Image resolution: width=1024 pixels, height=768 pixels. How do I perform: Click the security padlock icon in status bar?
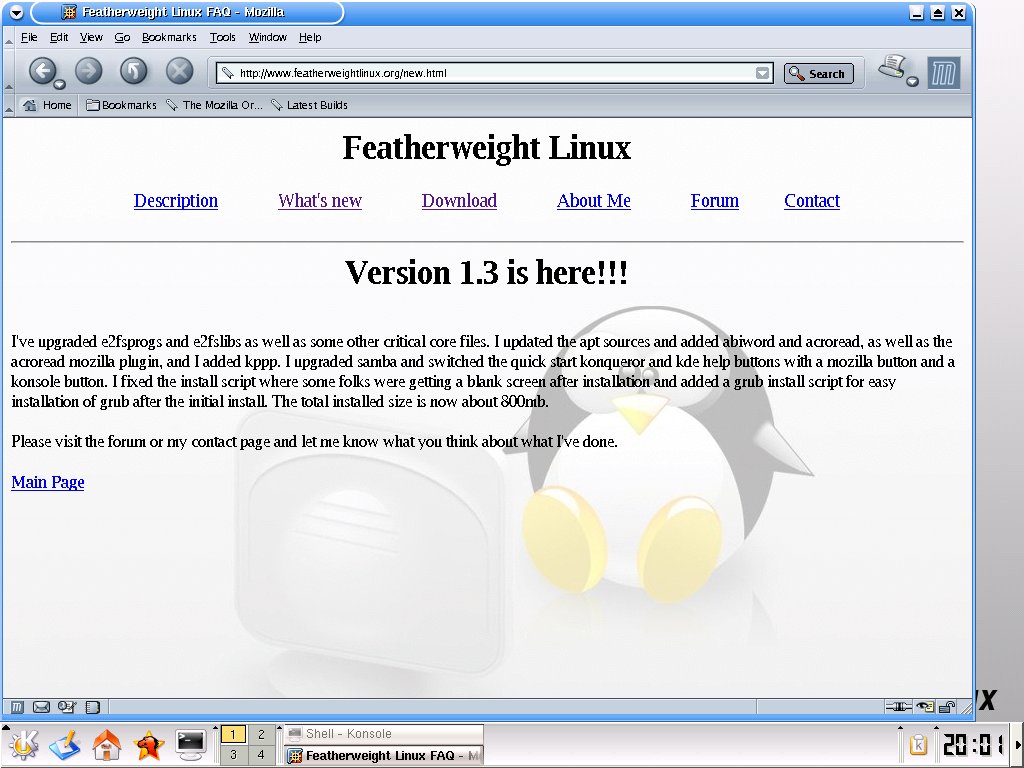click(946, 707)
